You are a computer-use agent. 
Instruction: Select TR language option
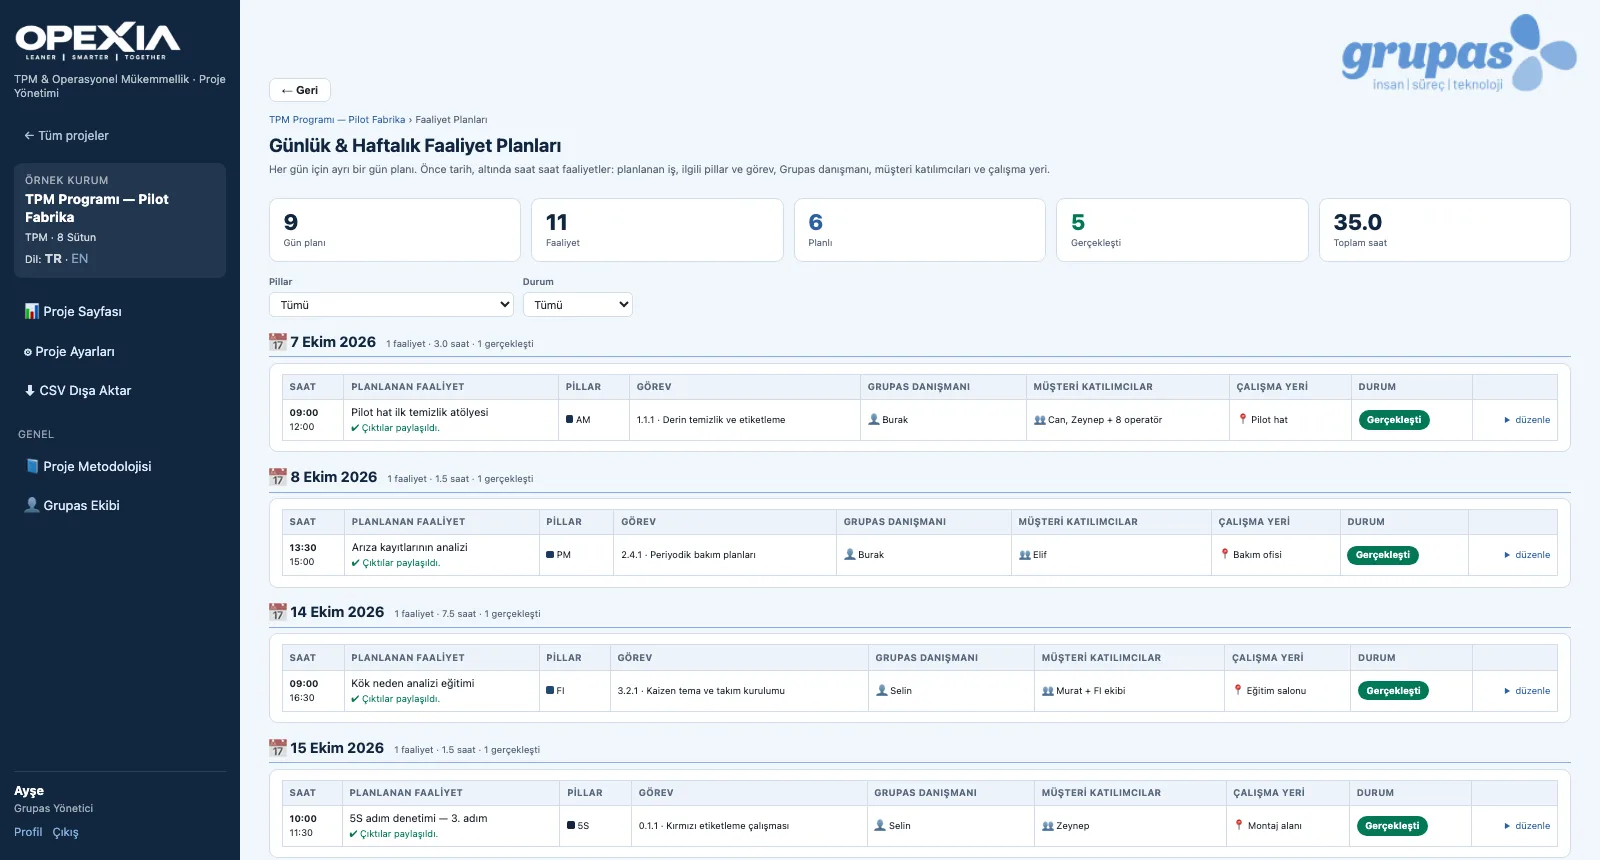click(53, 258)
